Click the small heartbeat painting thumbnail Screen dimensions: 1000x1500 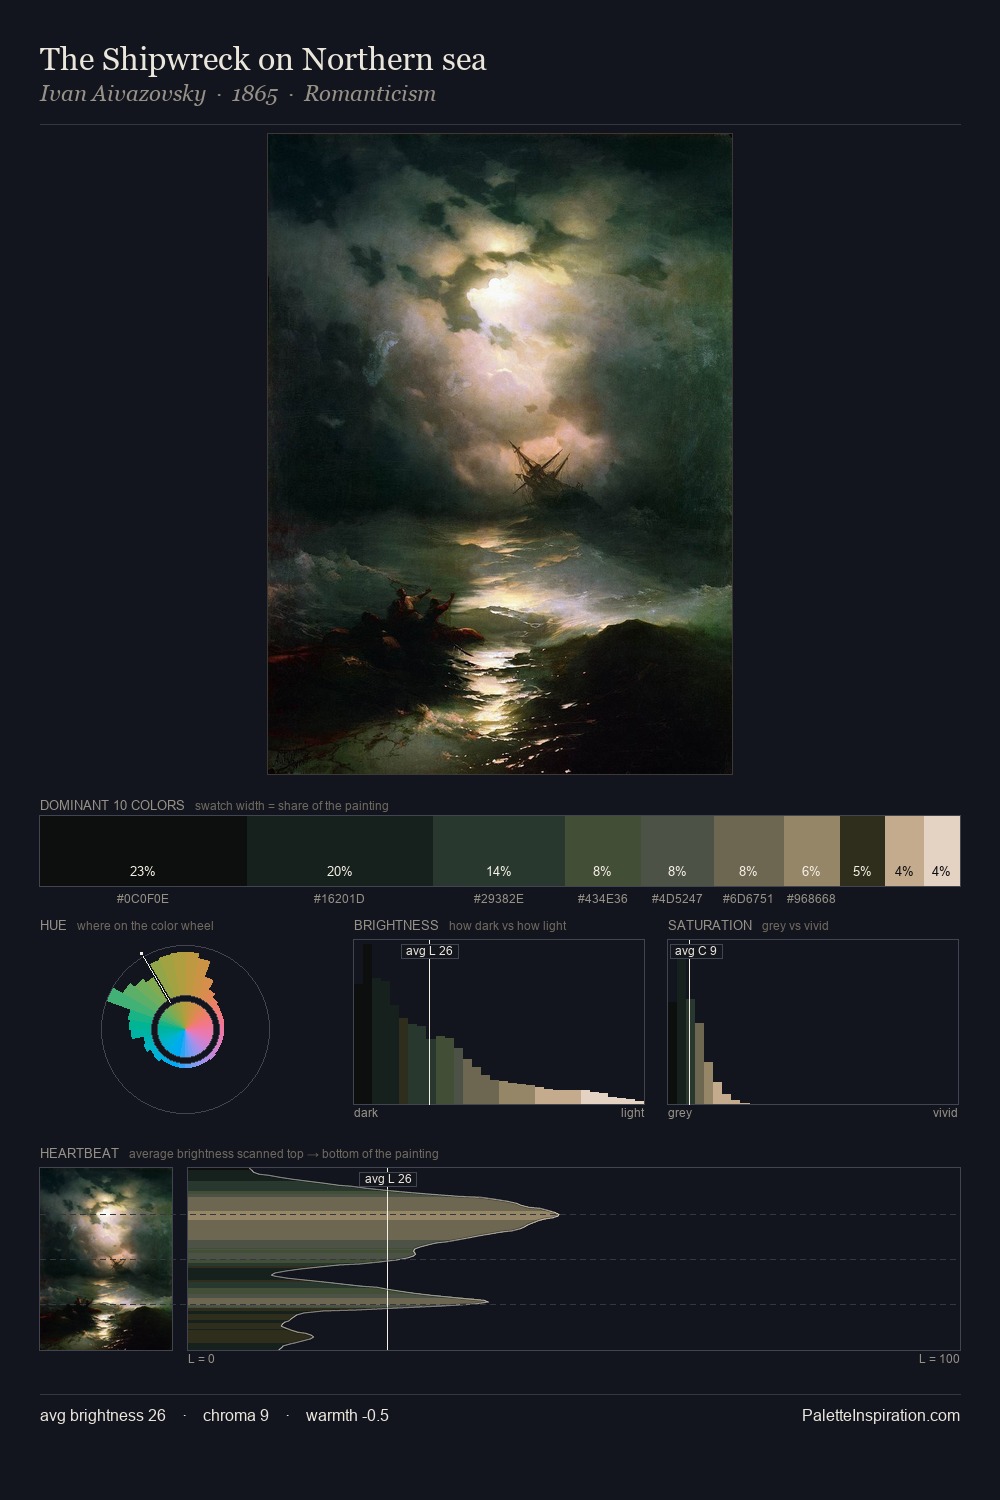tap(106, 1259)
